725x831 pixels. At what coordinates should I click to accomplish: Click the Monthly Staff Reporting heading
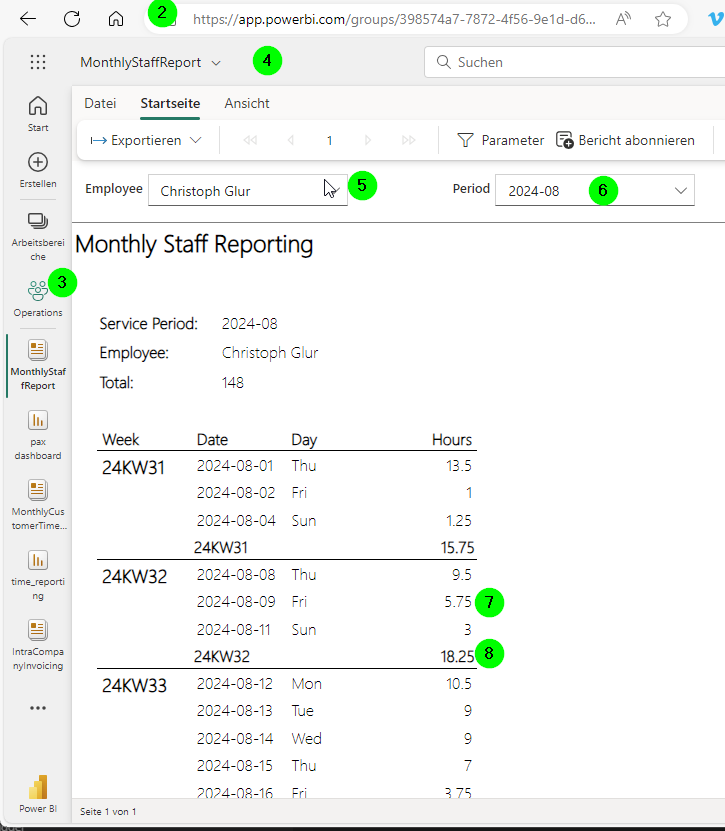point(194,244)
